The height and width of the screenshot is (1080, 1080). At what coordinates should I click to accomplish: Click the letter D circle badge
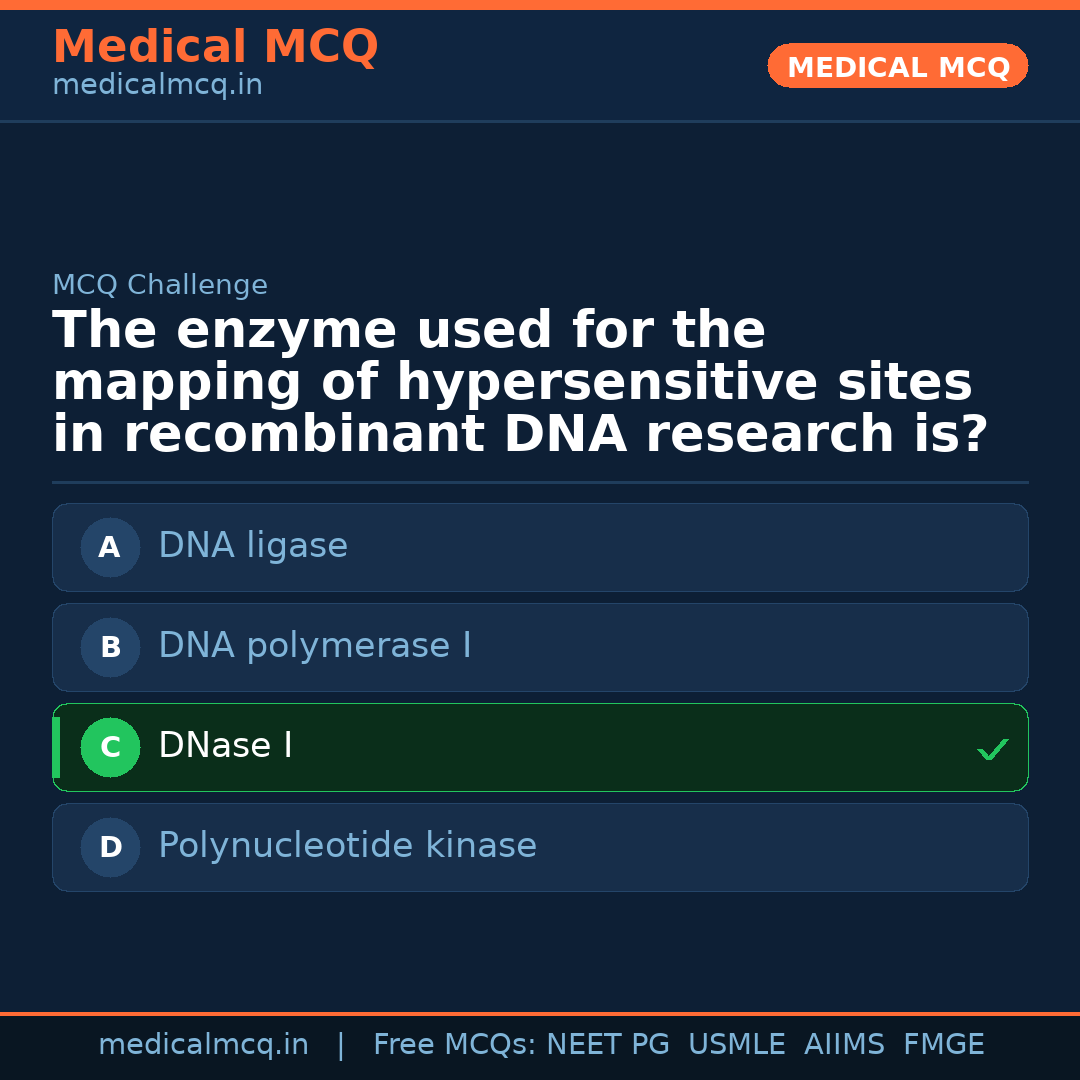point(110,847)
